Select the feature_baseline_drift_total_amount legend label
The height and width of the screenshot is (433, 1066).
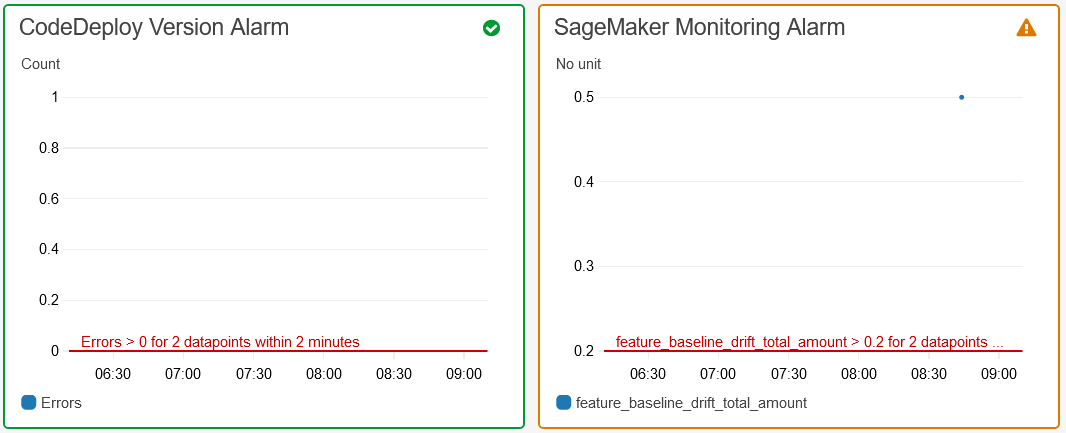coord(691,403)
